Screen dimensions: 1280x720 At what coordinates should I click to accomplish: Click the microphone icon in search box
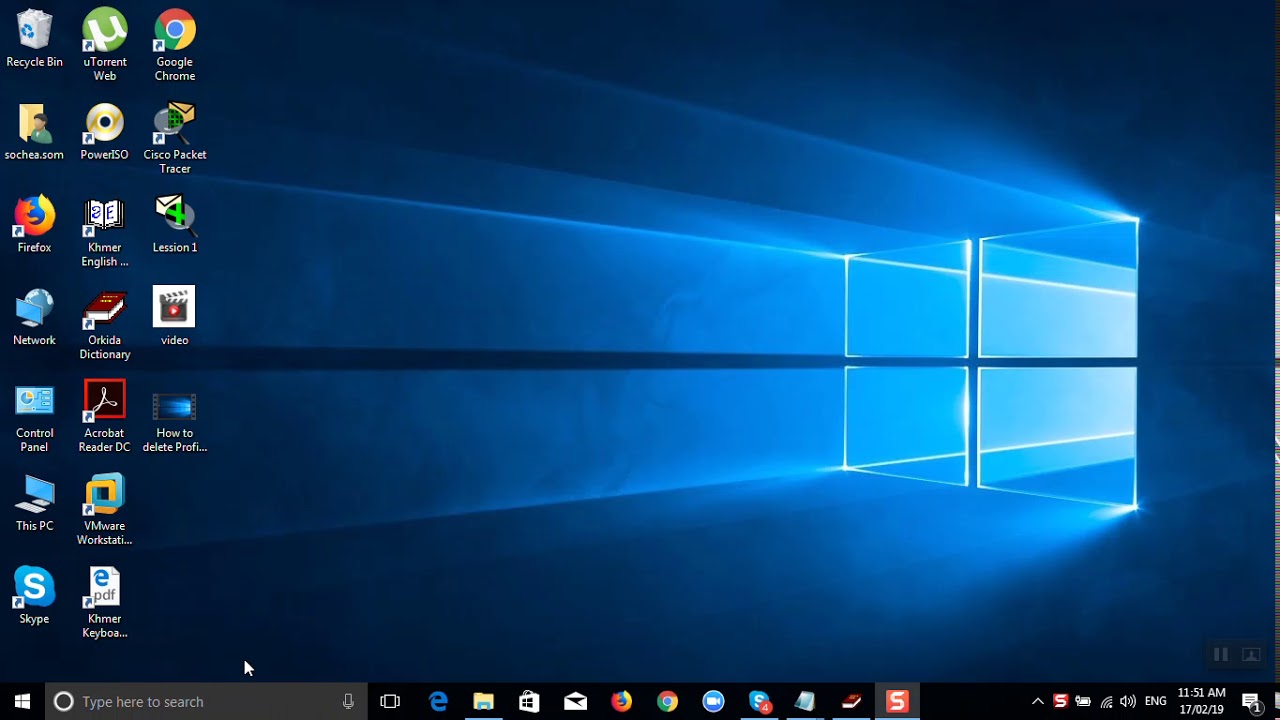point(348,701)
